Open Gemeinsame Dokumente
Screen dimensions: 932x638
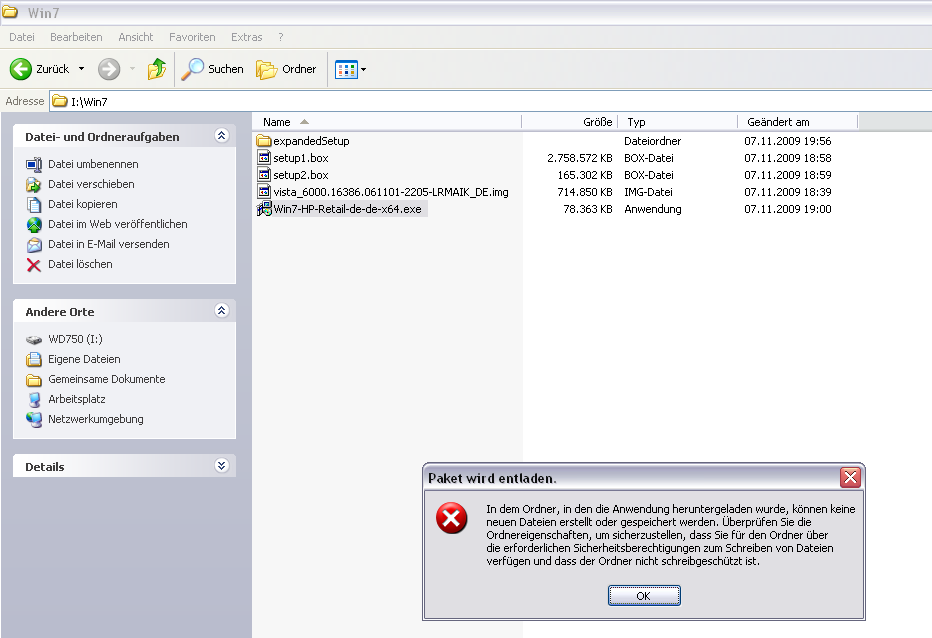[x=107, y=379]
